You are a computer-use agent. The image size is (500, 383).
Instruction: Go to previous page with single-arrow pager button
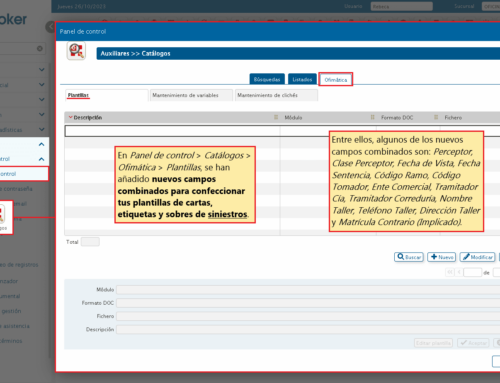coord(459,272)
